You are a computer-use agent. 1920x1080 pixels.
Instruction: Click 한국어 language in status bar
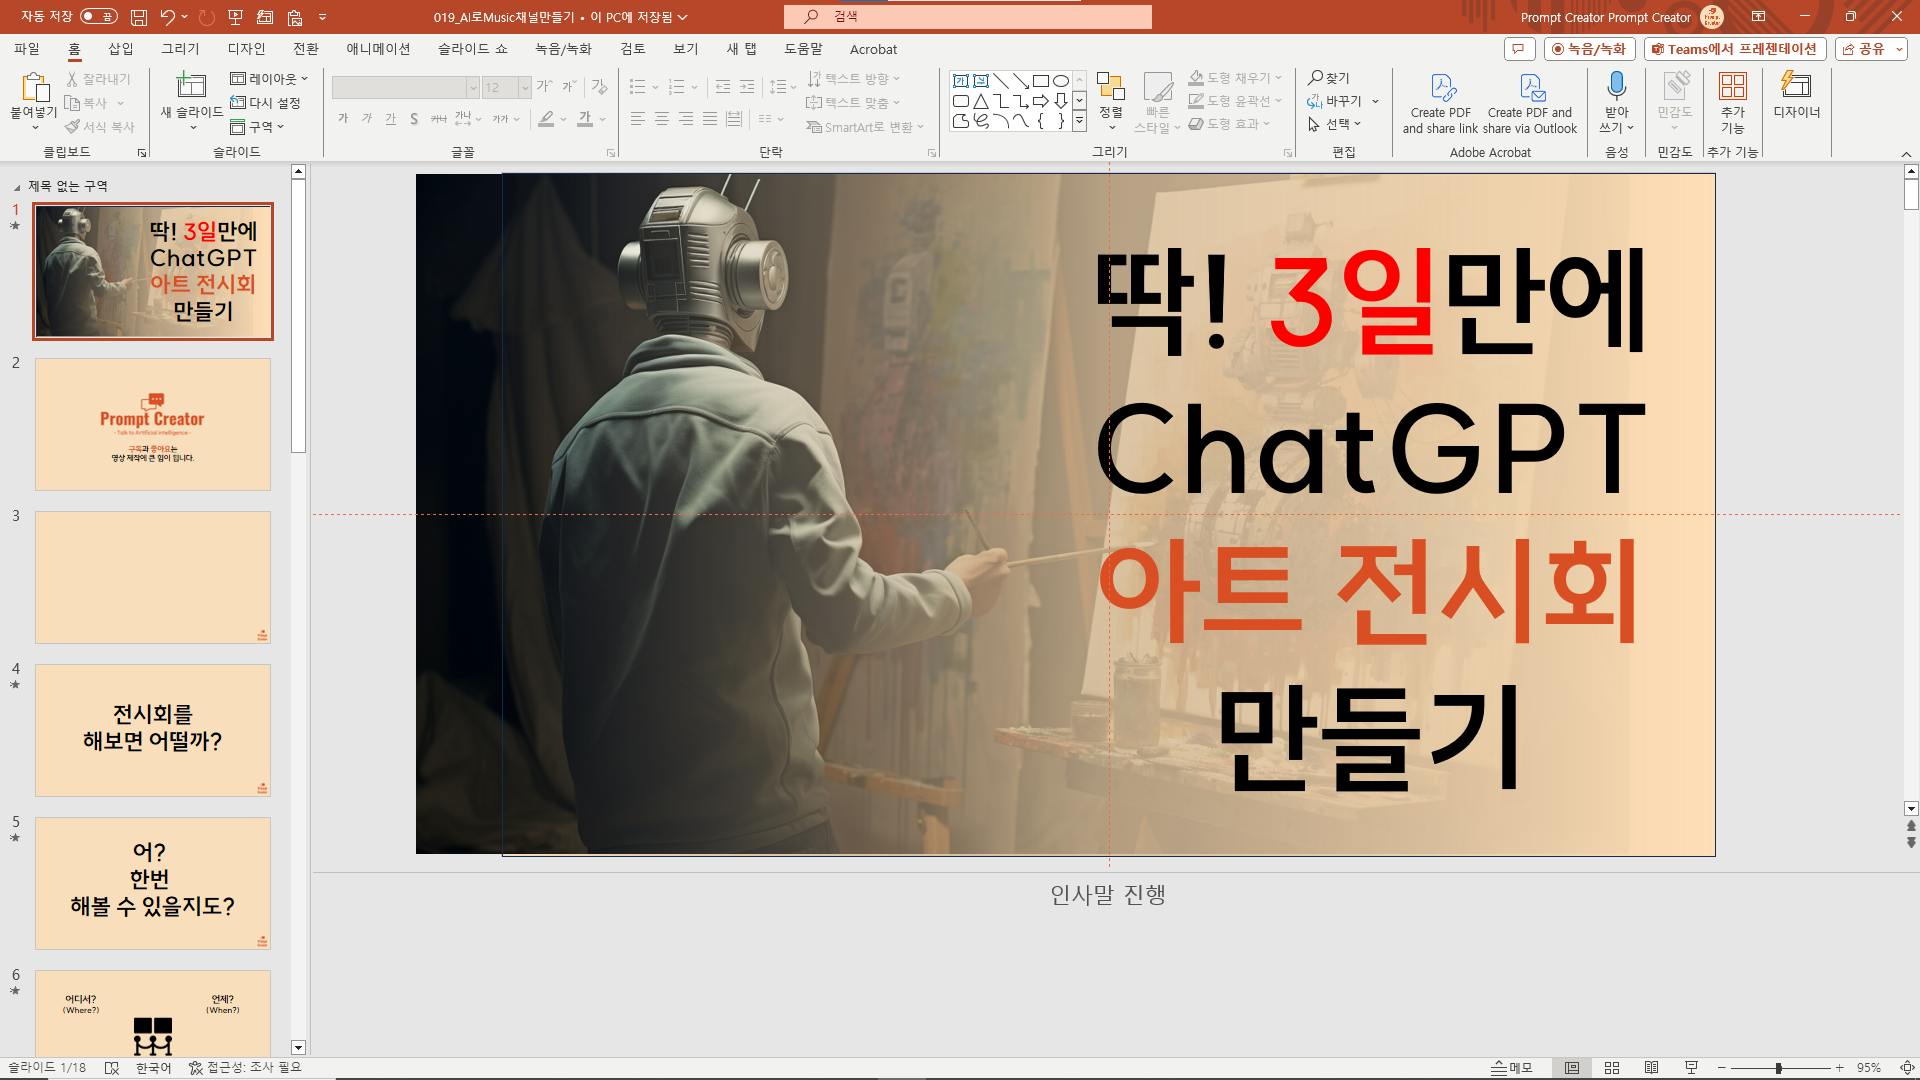(x=154, y=1068)
